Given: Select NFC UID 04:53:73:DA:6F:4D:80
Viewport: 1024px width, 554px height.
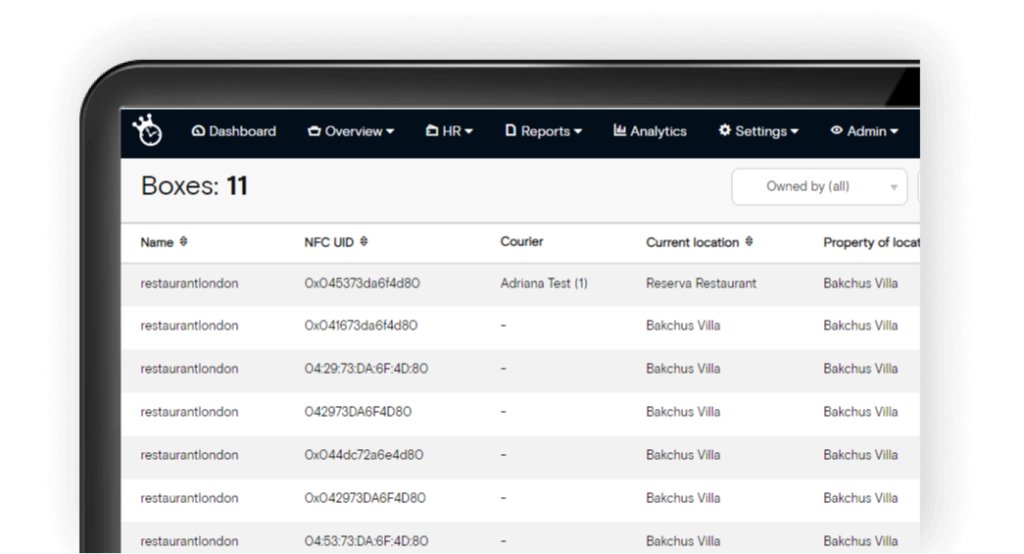Looking at the screenshot, I should point(366,541).
